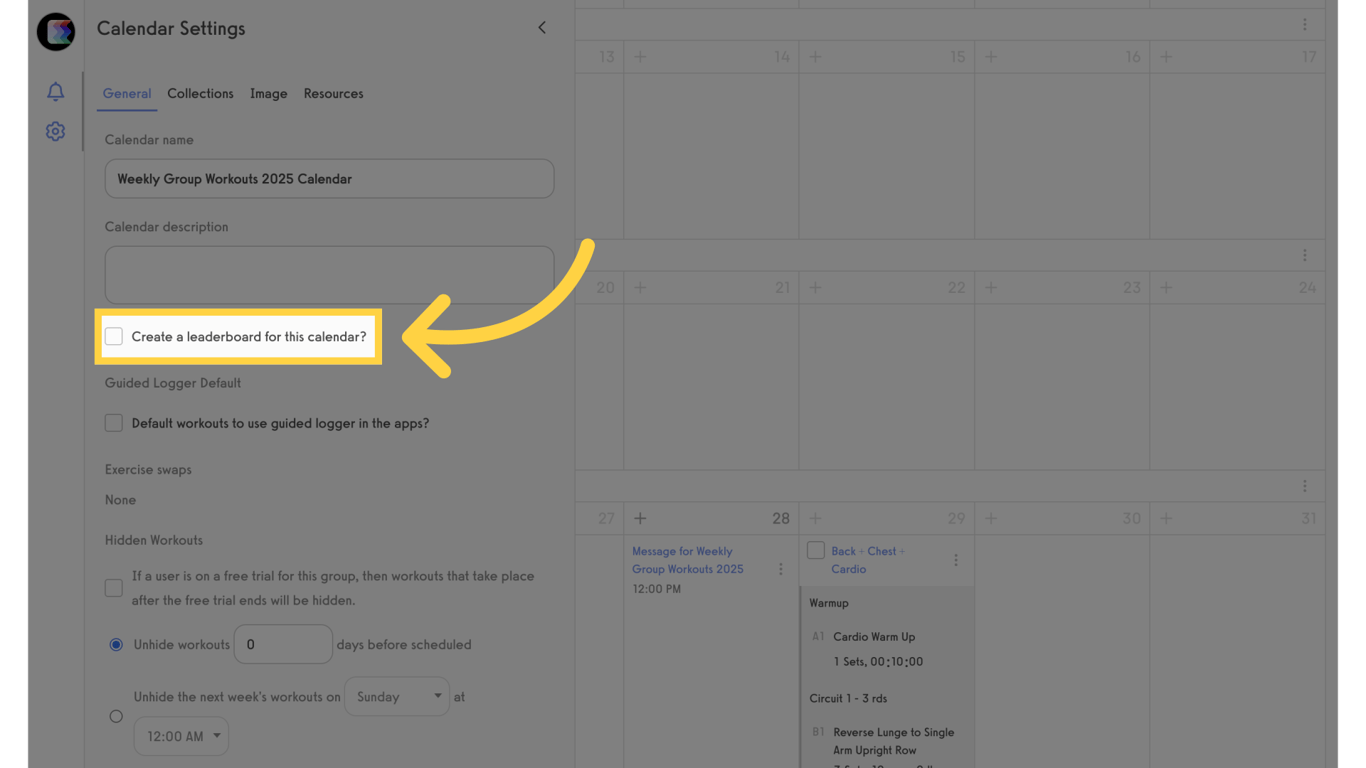The width and height of the screenshot is (1366, 768).
Task: Check default workouts to use guided logger
Action: (x=113, y=422)
